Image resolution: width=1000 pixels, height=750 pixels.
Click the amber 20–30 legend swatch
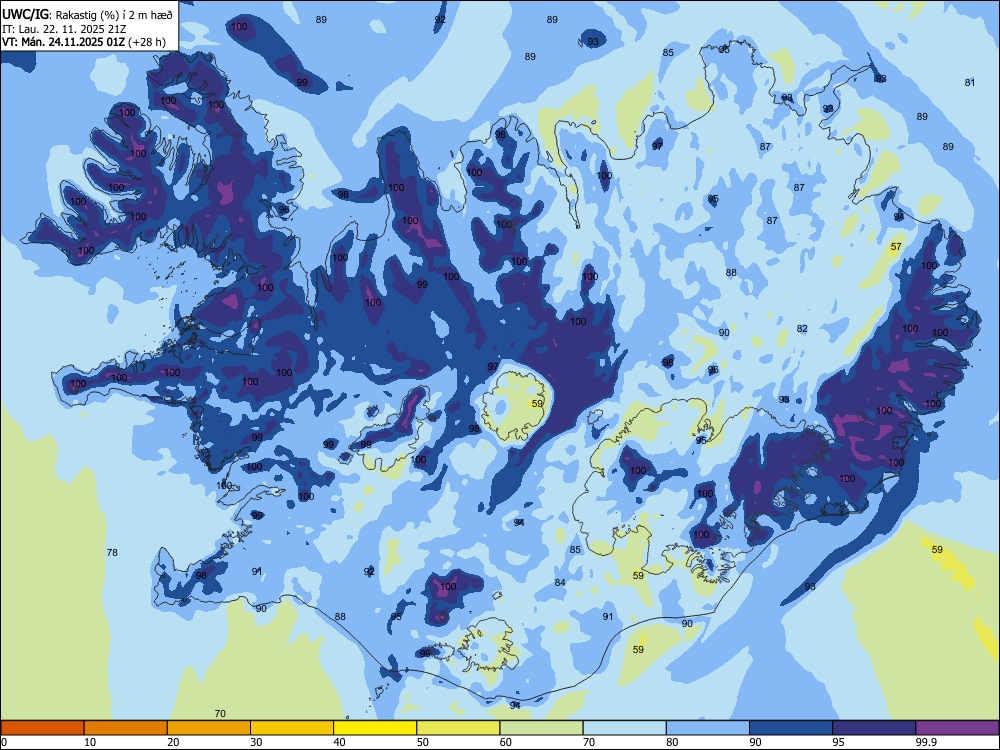(209, 728)
